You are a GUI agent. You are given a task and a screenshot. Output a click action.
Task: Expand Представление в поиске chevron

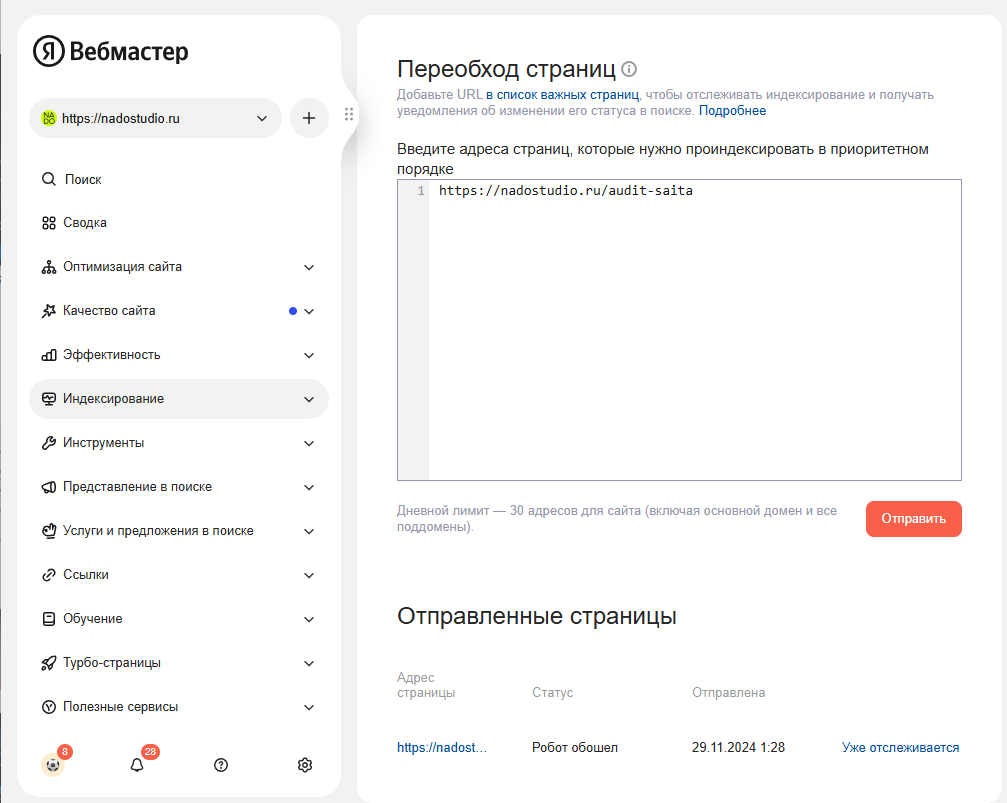click(309, 488)
